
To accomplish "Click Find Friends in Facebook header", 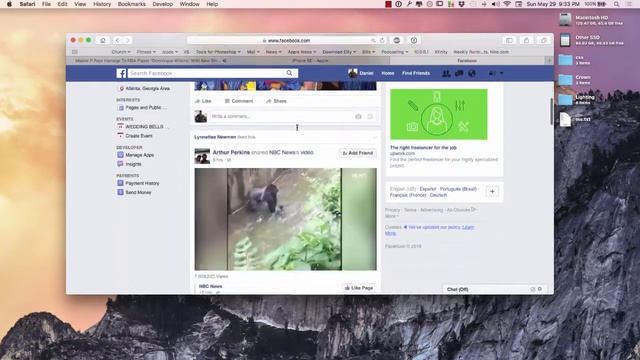I will (416, 73).
